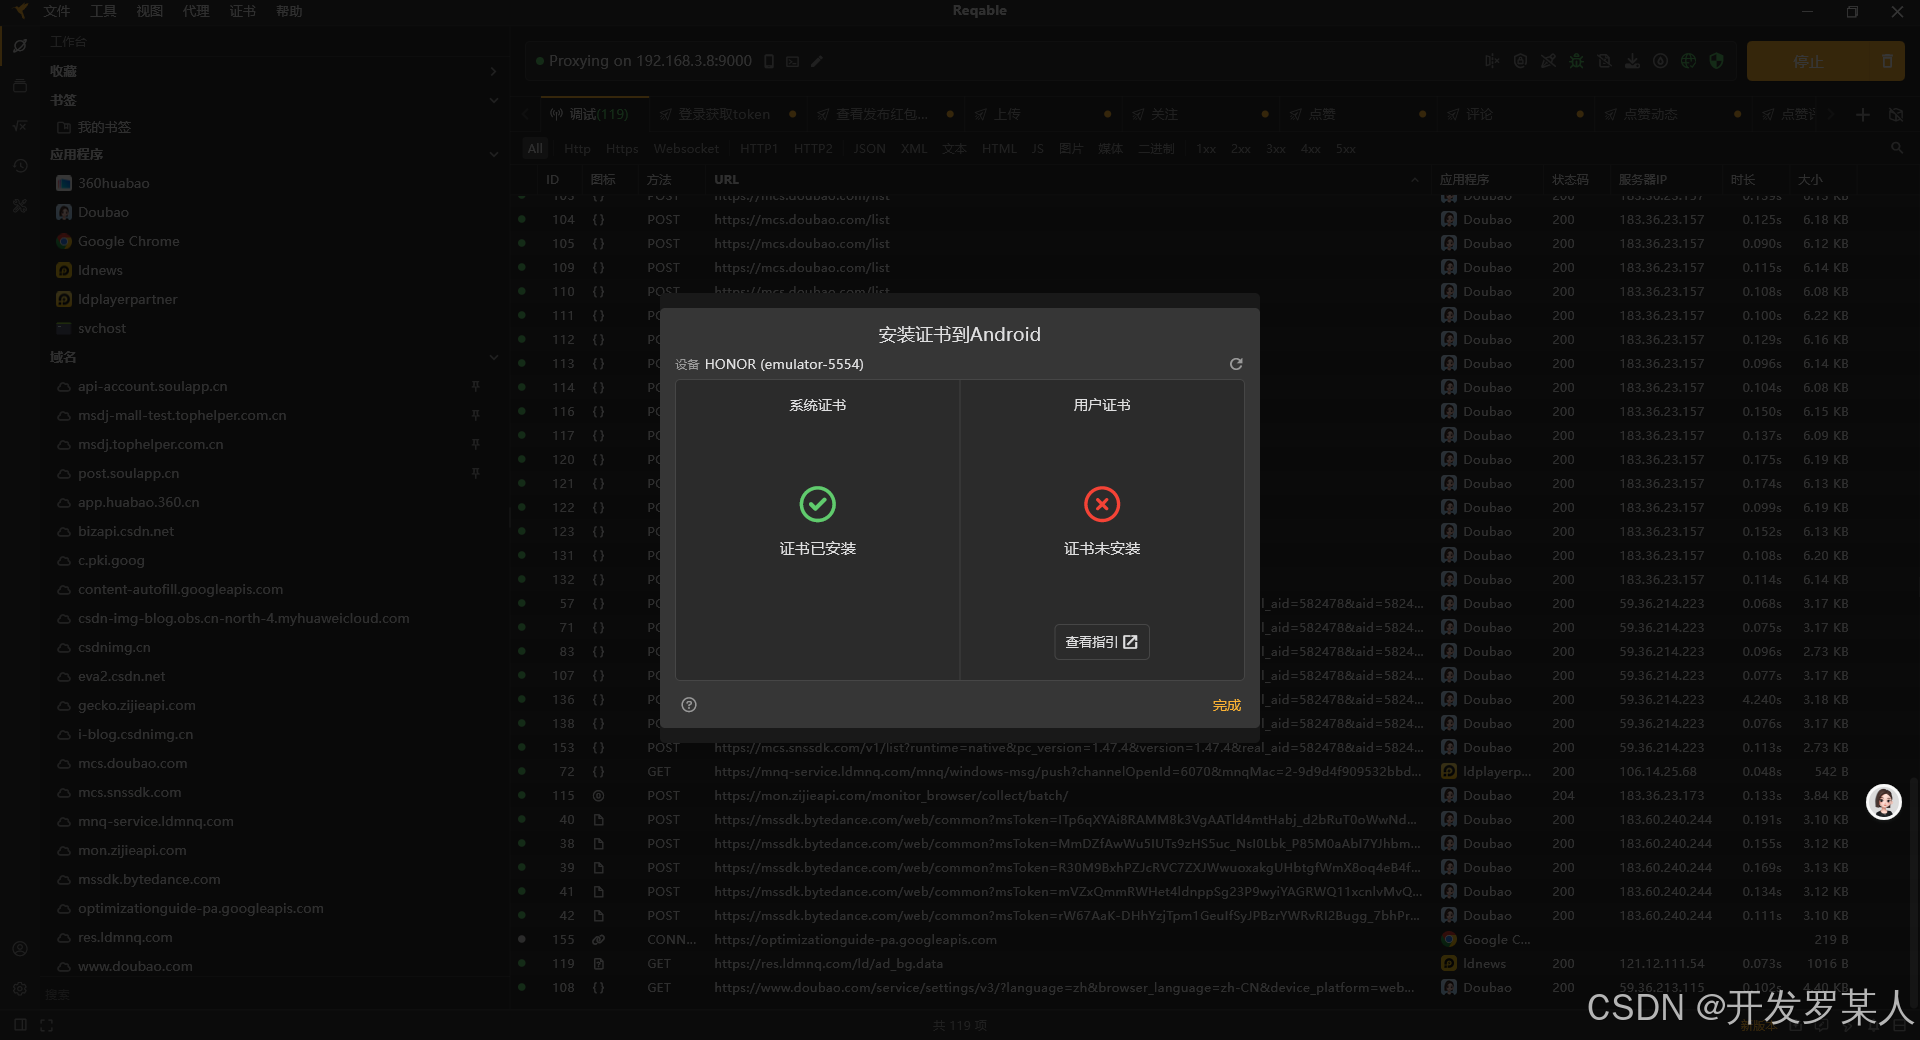Toggle the SSL shield lock icon
The height and width of the screenshot is (1040, 1920).
[x=1520, y=61]
